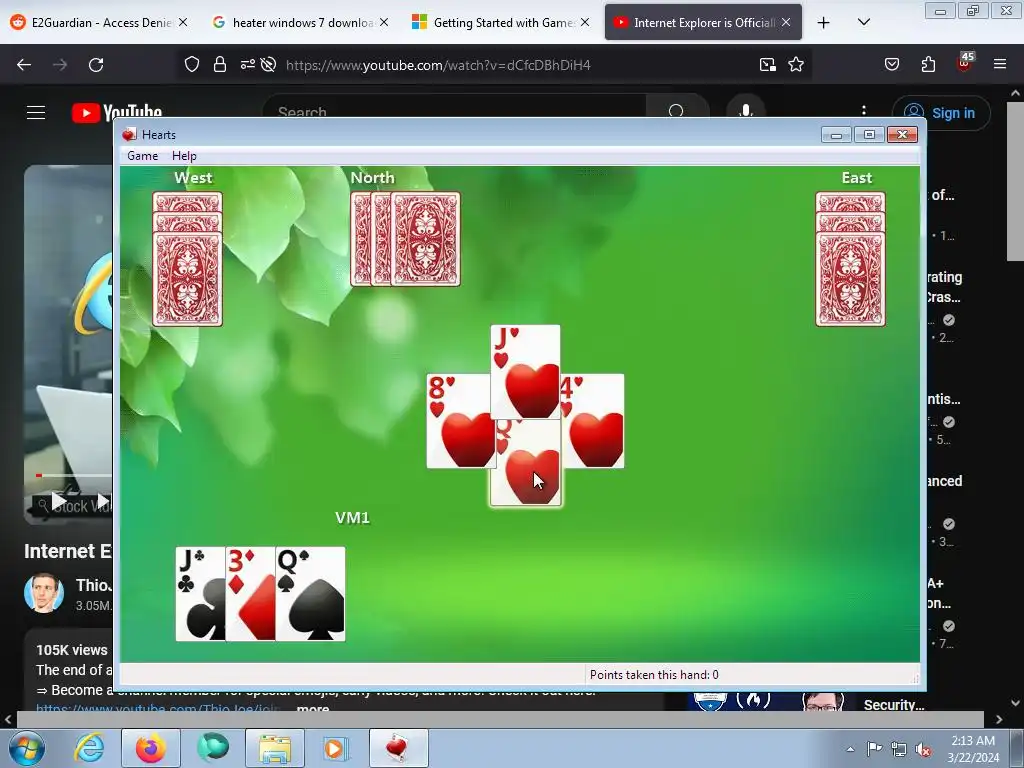Open the clock showing 2:13 AM

coord(973,749)
